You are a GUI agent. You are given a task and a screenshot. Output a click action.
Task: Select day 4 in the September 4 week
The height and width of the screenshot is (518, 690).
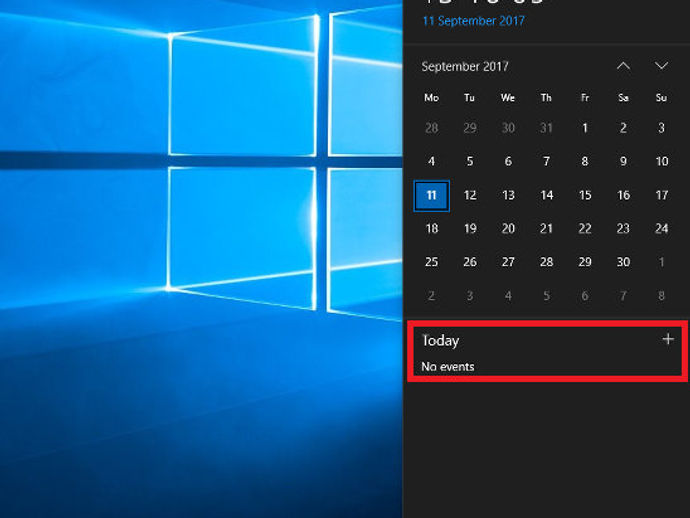(x=432, y=162)
